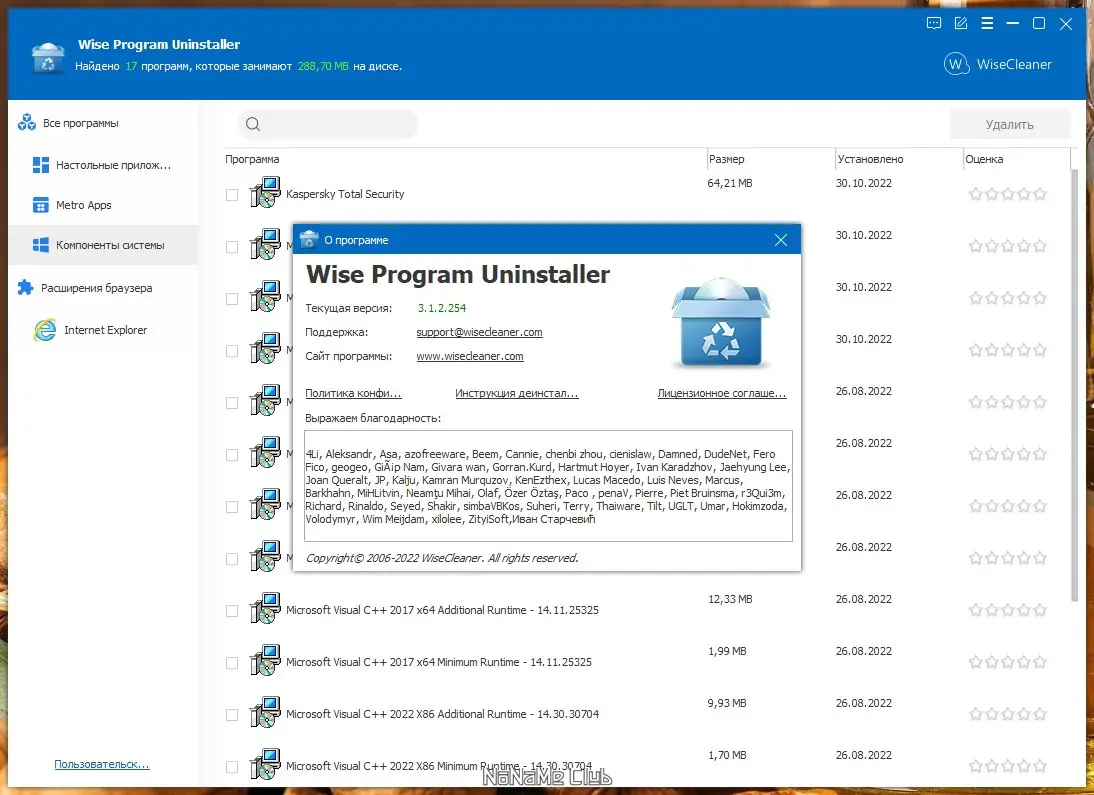Select Компоненты системы category
The height and width of the screenshot is (795, 1094).
click(103, 245)
